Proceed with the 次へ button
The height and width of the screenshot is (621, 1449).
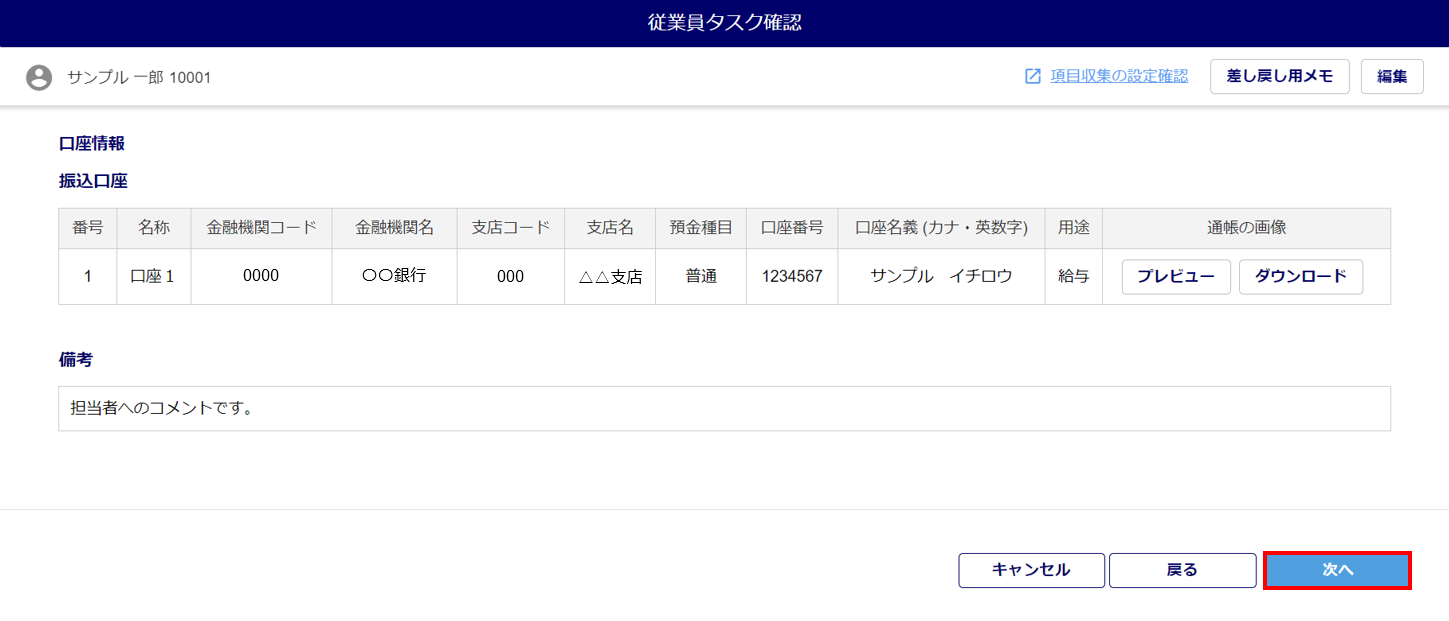tap(1337, 570)
